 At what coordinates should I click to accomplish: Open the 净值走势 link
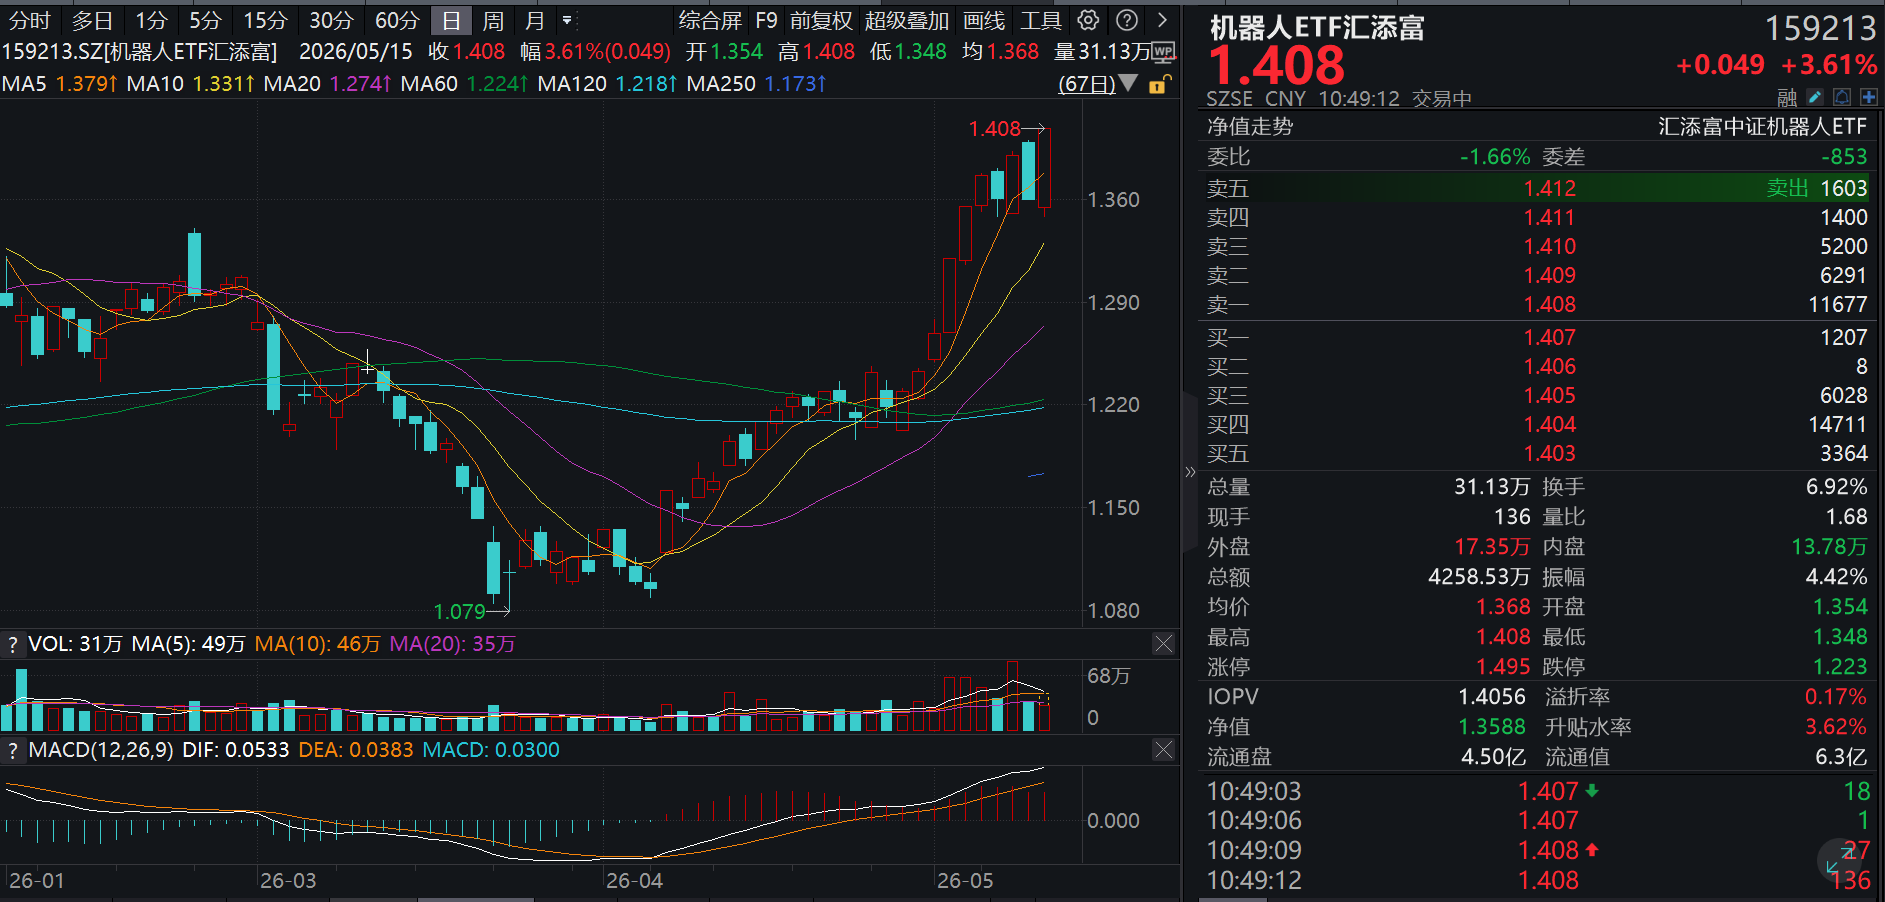click(1250, 126)
